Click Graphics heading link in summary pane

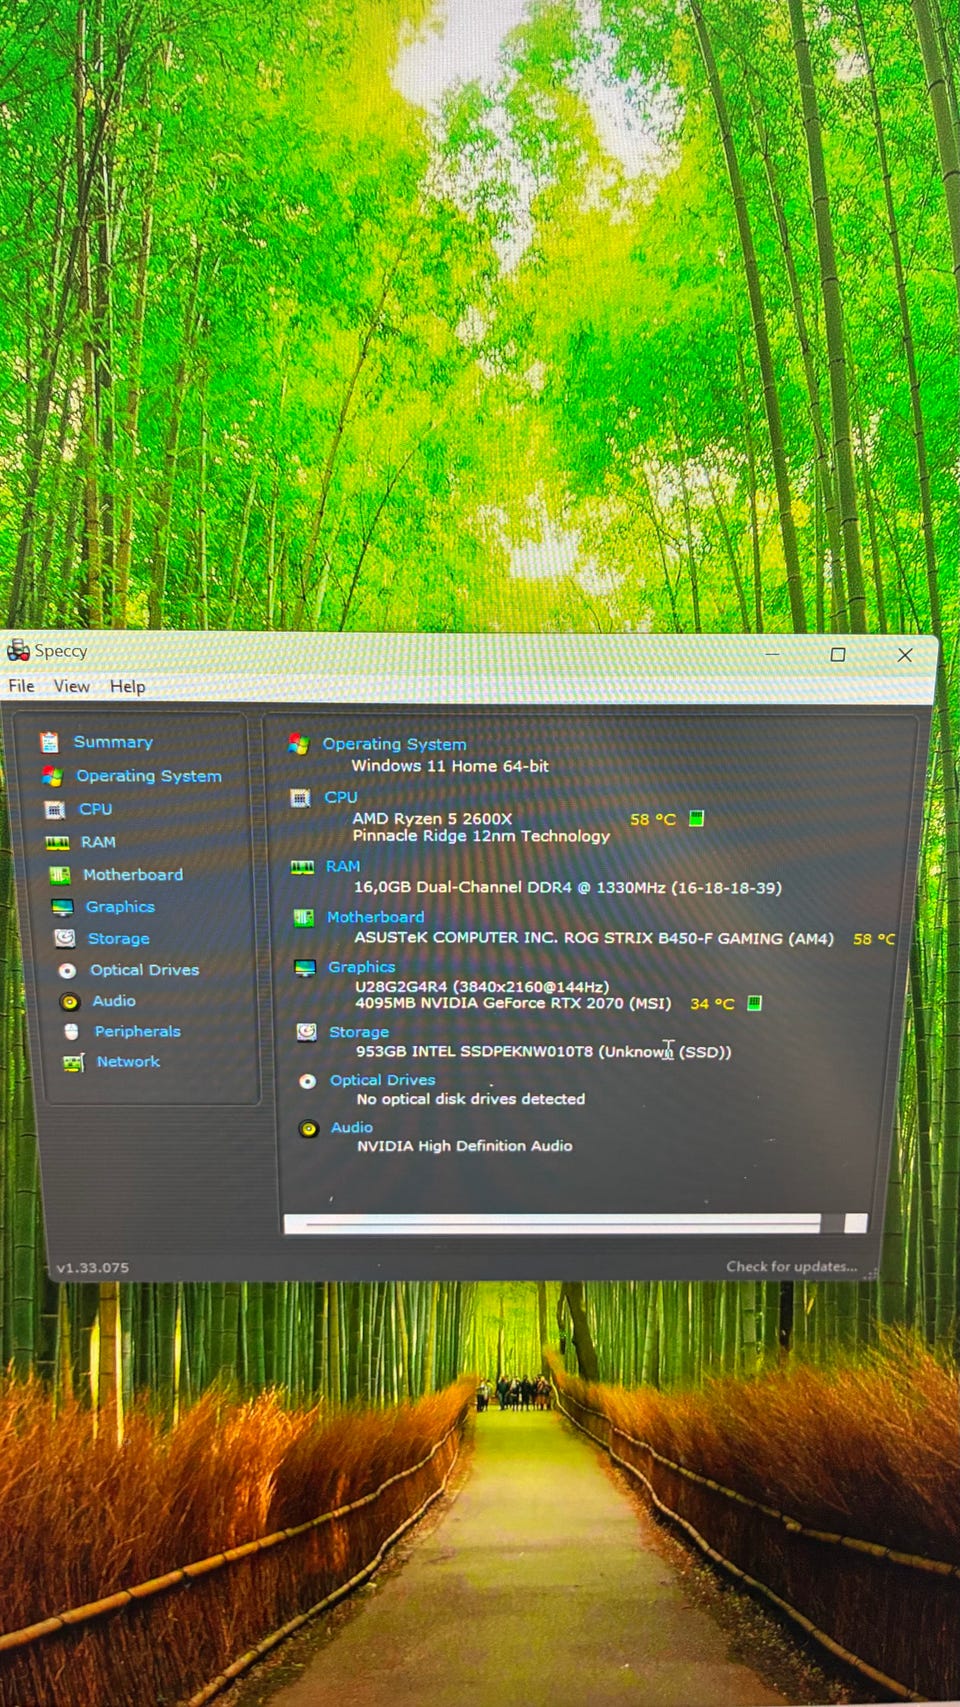(361, 967)
